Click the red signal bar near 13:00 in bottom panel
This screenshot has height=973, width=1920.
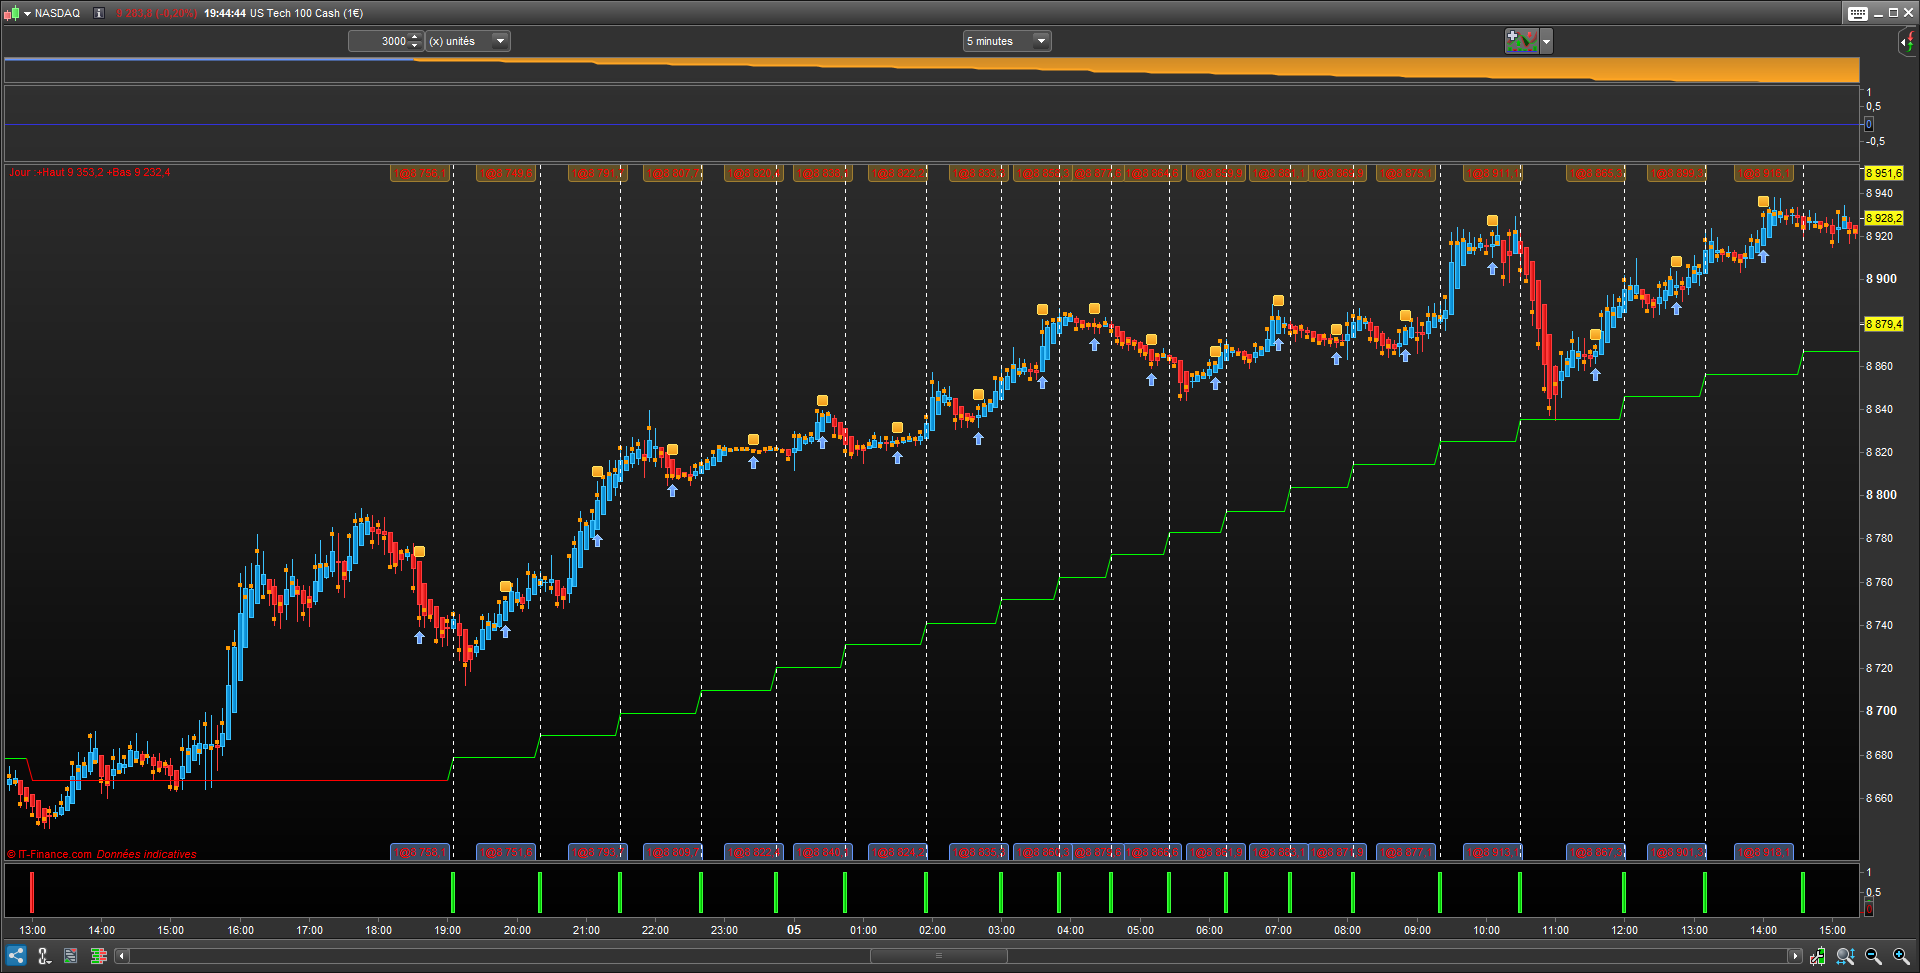point(32,892)
